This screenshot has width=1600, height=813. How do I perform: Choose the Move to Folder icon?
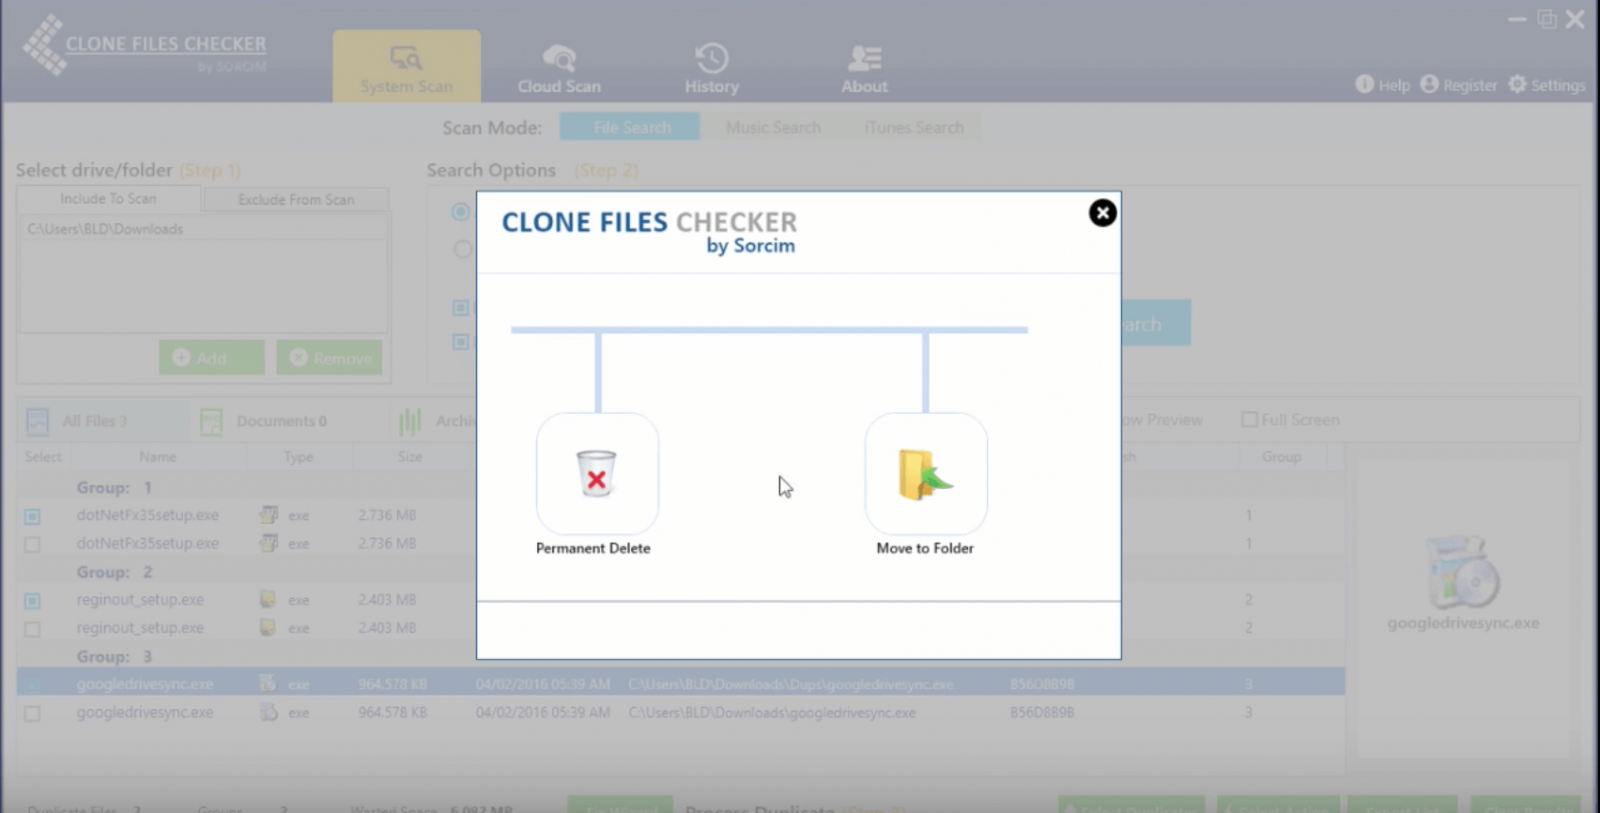tap(926, 474)
